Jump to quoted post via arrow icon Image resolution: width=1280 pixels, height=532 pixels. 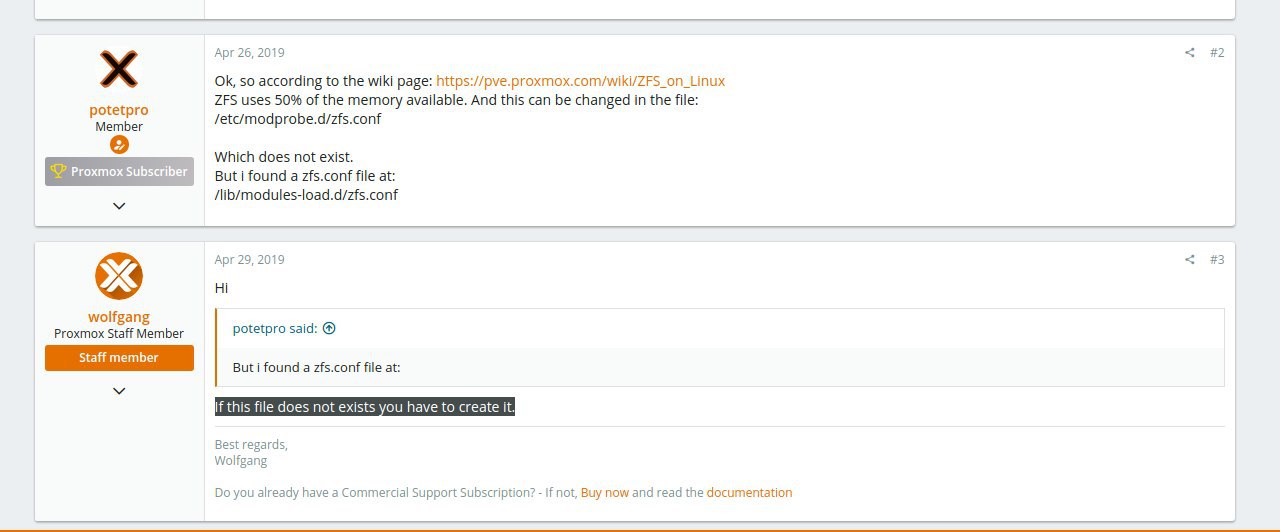(x=329, y=328)
